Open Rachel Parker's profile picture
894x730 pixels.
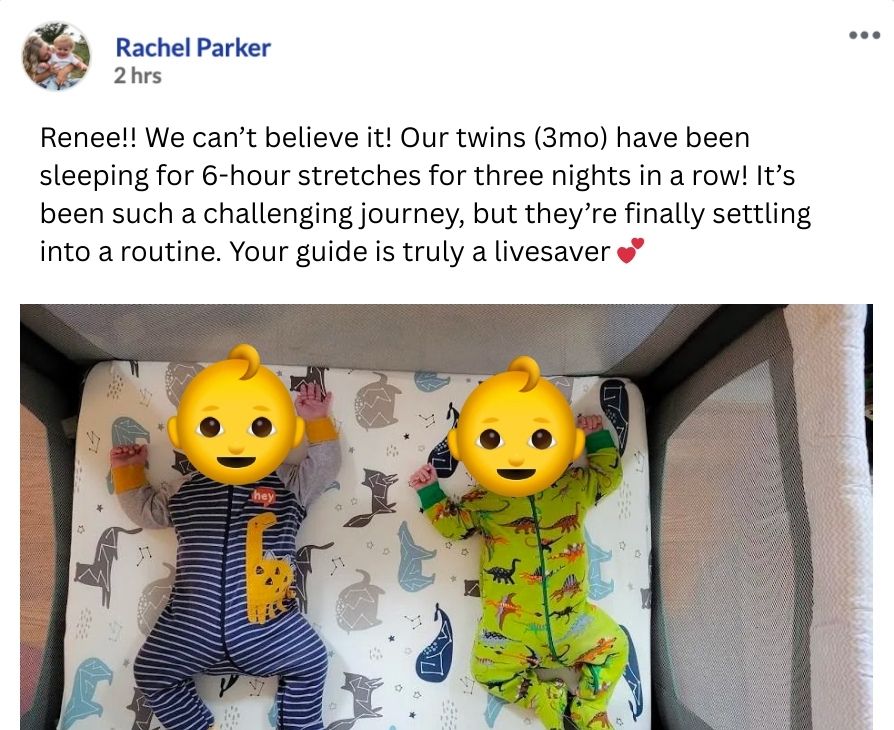tap(56, 56)
